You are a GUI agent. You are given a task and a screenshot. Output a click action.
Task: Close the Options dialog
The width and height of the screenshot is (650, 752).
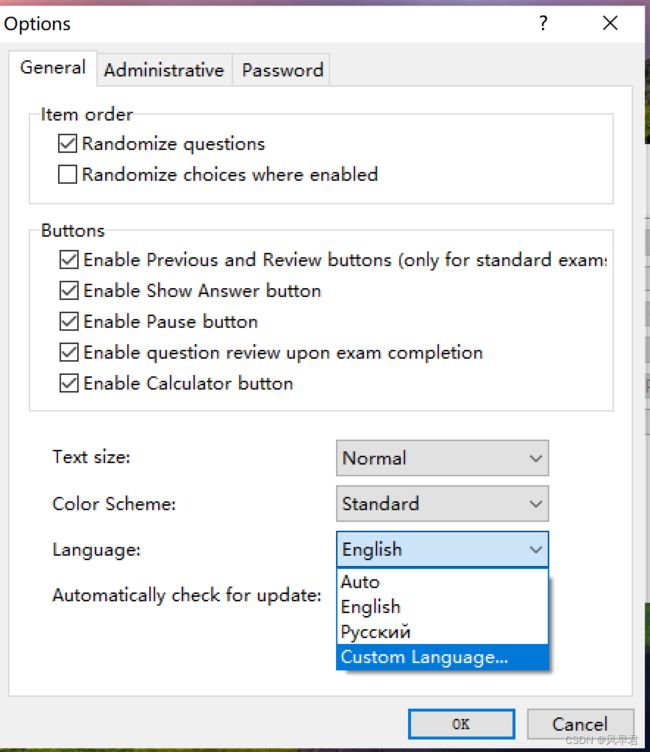610,23
